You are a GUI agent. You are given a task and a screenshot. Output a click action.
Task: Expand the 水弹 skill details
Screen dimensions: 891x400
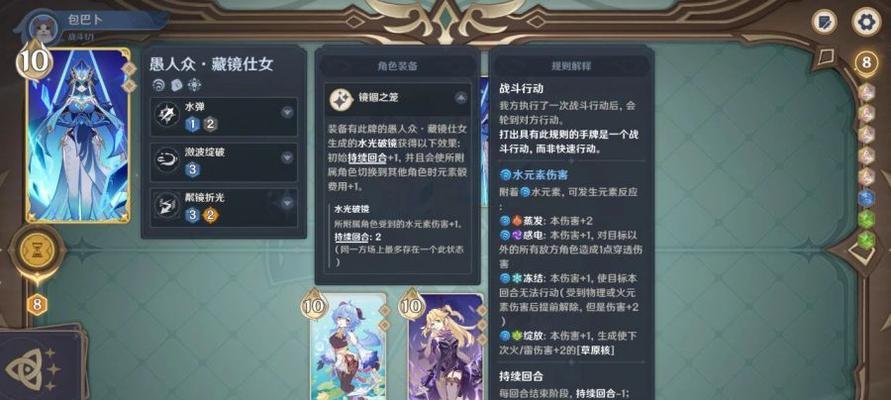click(x=287, y=112)
